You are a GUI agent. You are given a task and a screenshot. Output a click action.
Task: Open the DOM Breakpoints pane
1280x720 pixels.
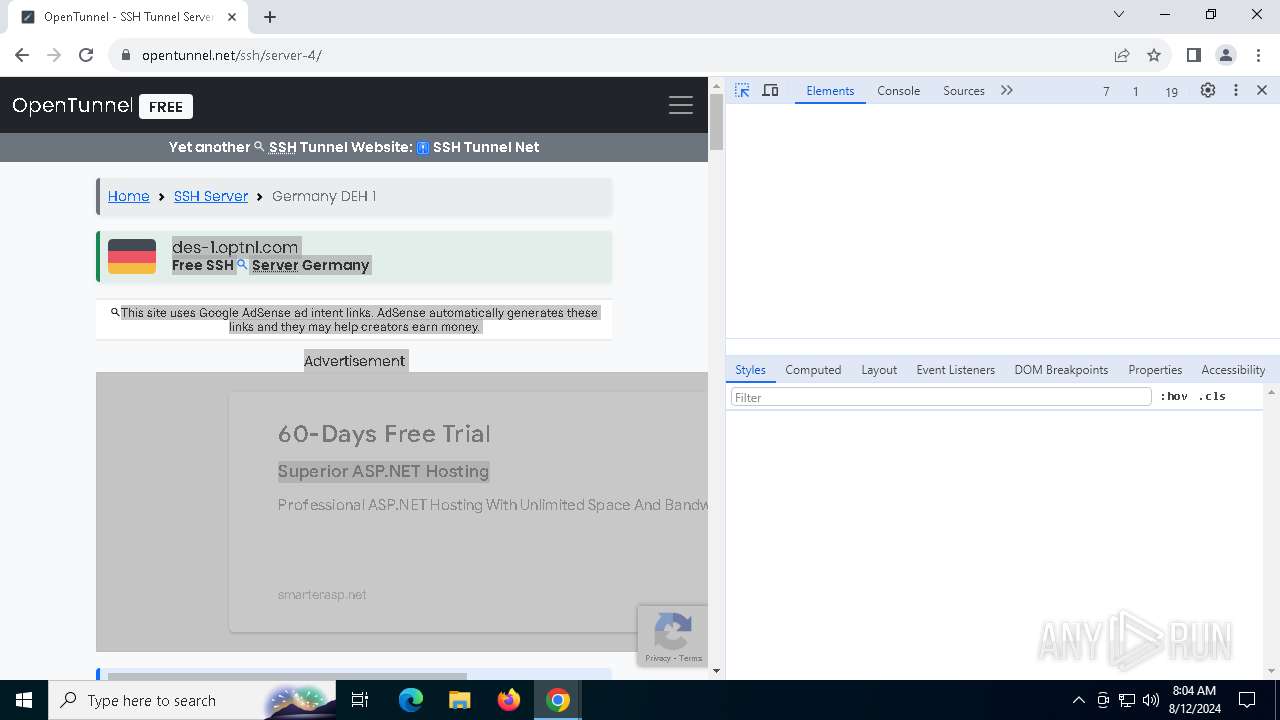pyautogui.click(x=1061, y=369)
